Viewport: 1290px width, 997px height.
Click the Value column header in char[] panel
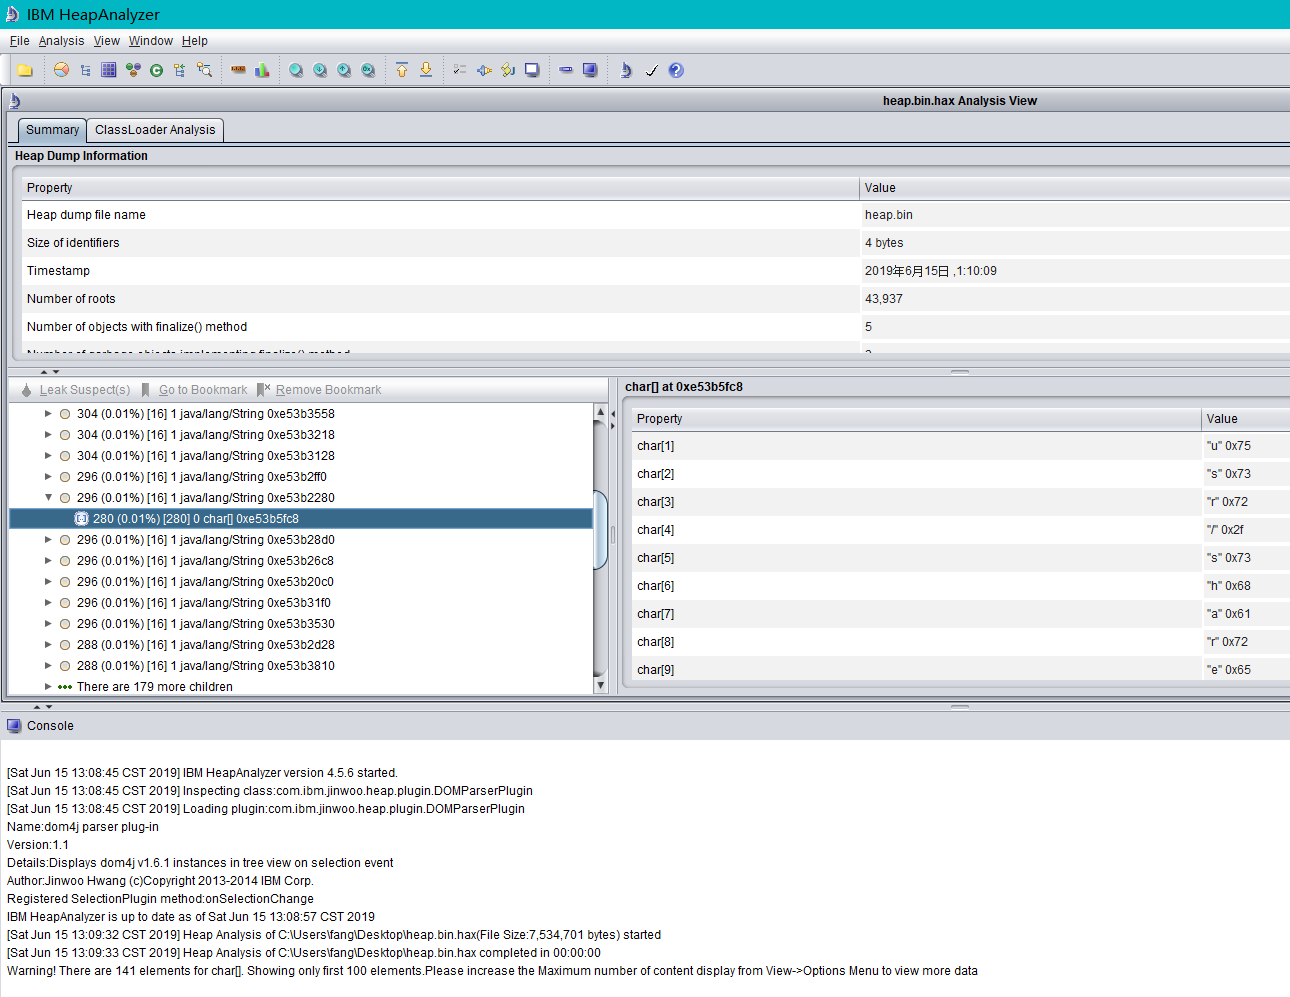(1246, 419)
